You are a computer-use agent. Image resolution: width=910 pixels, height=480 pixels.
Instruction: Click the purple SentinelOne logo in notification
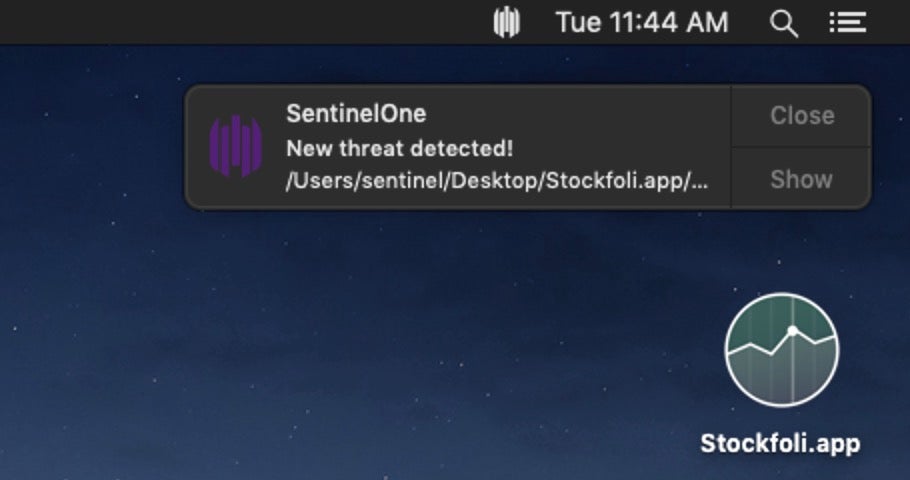(235, 146)
